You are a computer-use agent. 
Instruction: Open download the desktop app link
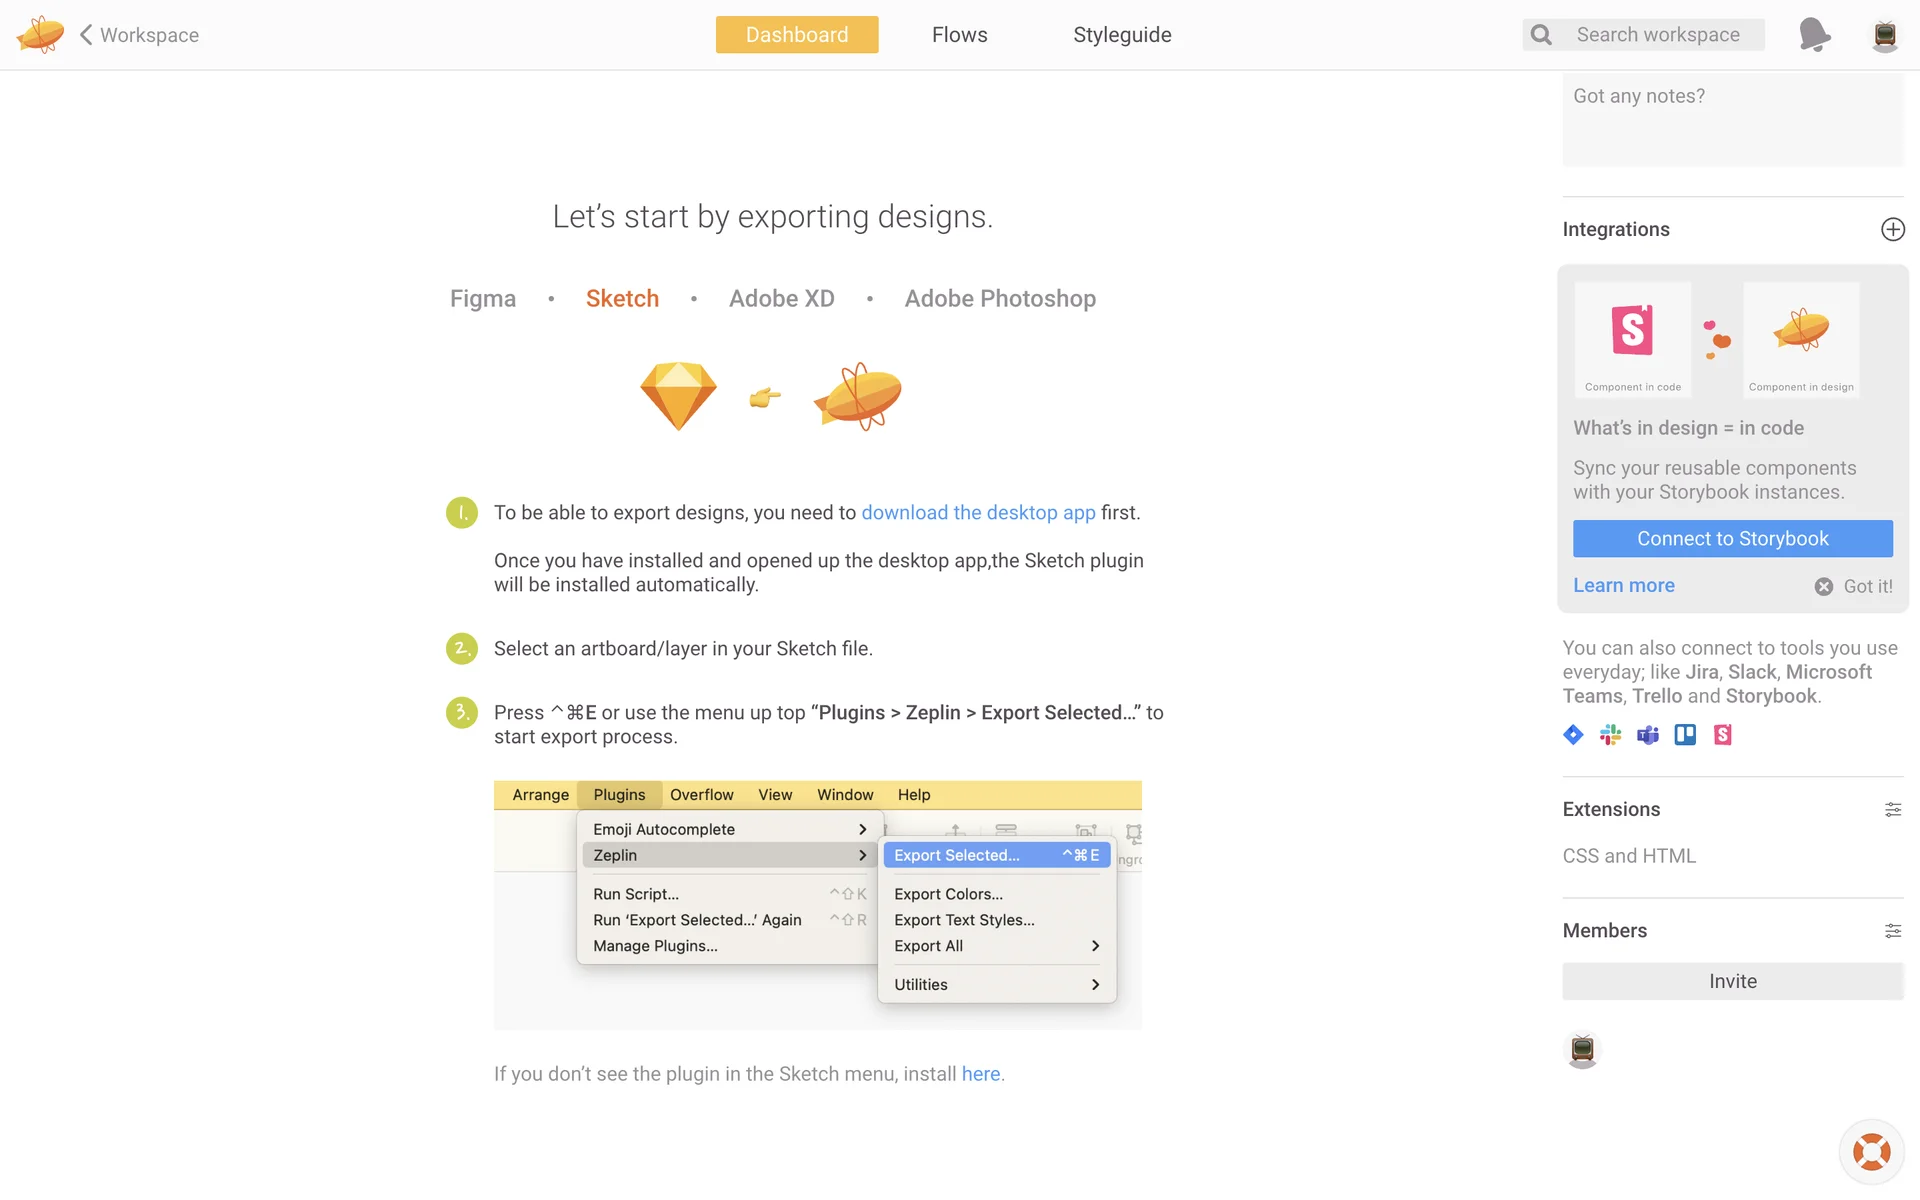click(978, 512)
